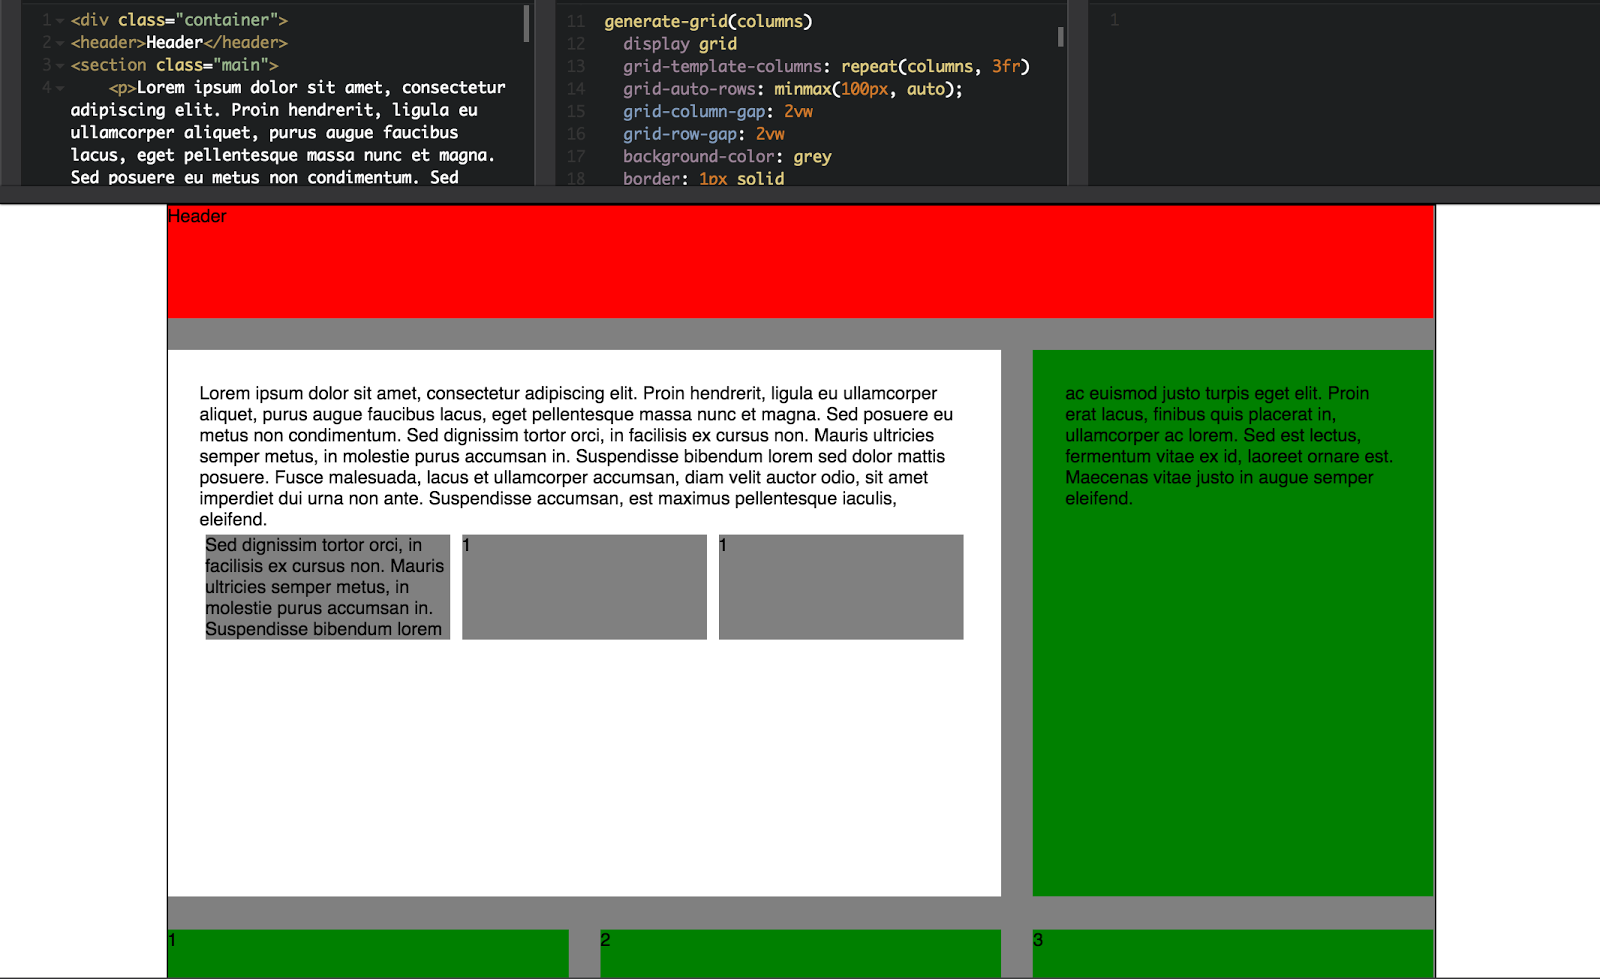Collapse the paragraph fold arrow on line 4

(x=60, y=88)
